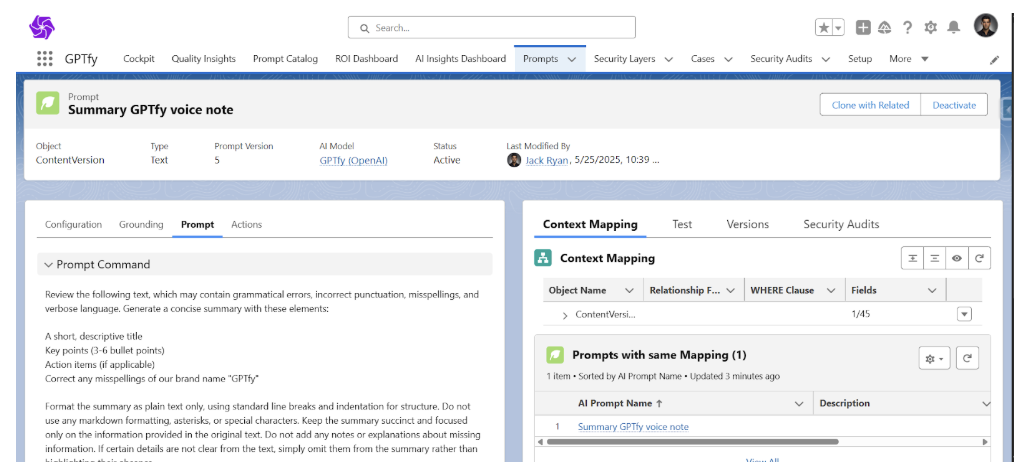Open Relationship Field column menu chevron
This screenshot has width=1022, height=464.
(730, 291)
